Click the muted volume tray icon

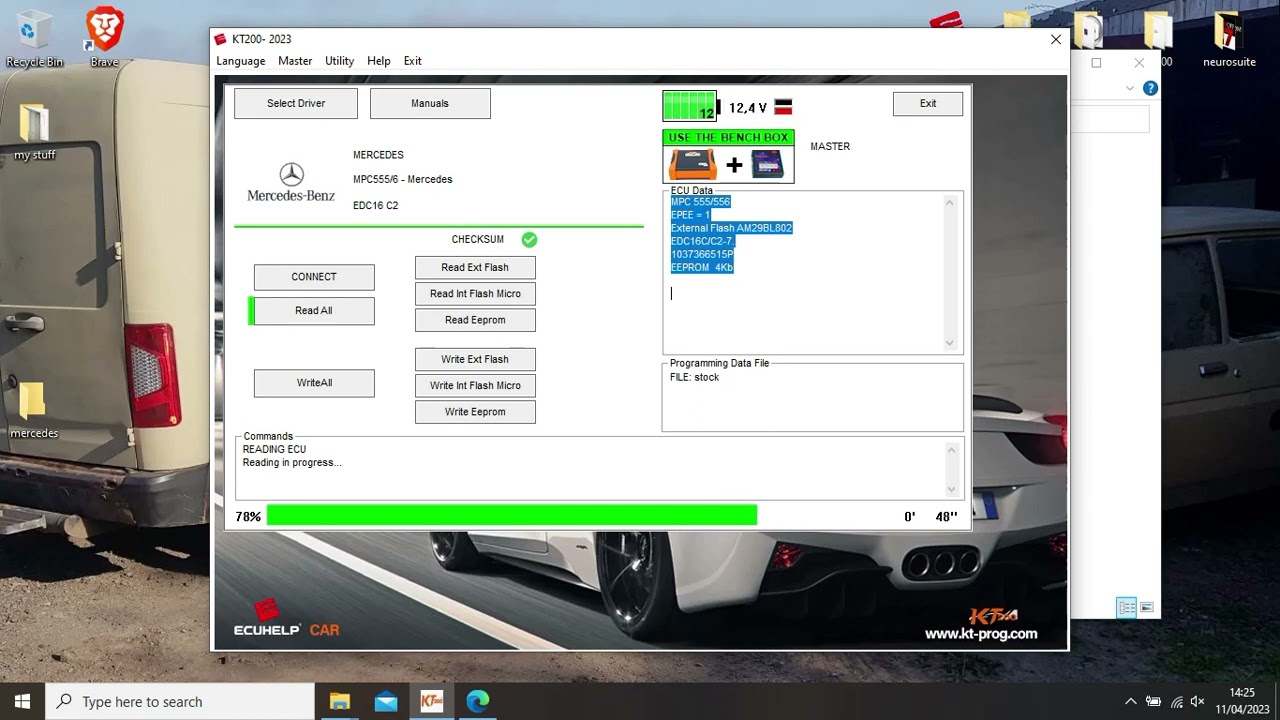tap(1198, 702)
